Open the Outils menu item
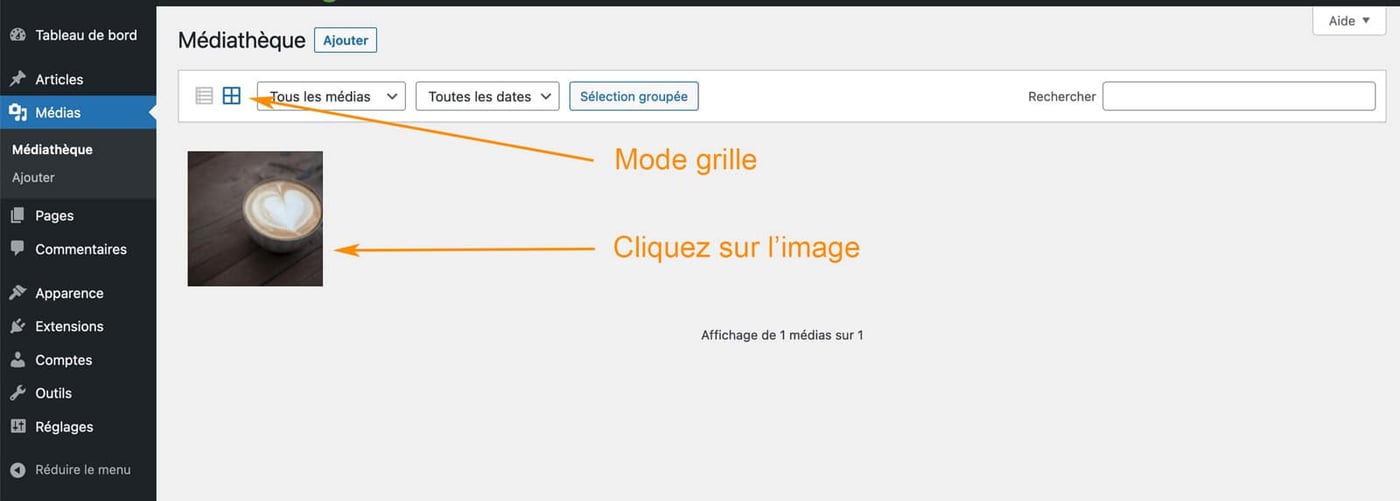Image resolution: width=1400 pixels, height=501 pixels. tap(78, 393)
